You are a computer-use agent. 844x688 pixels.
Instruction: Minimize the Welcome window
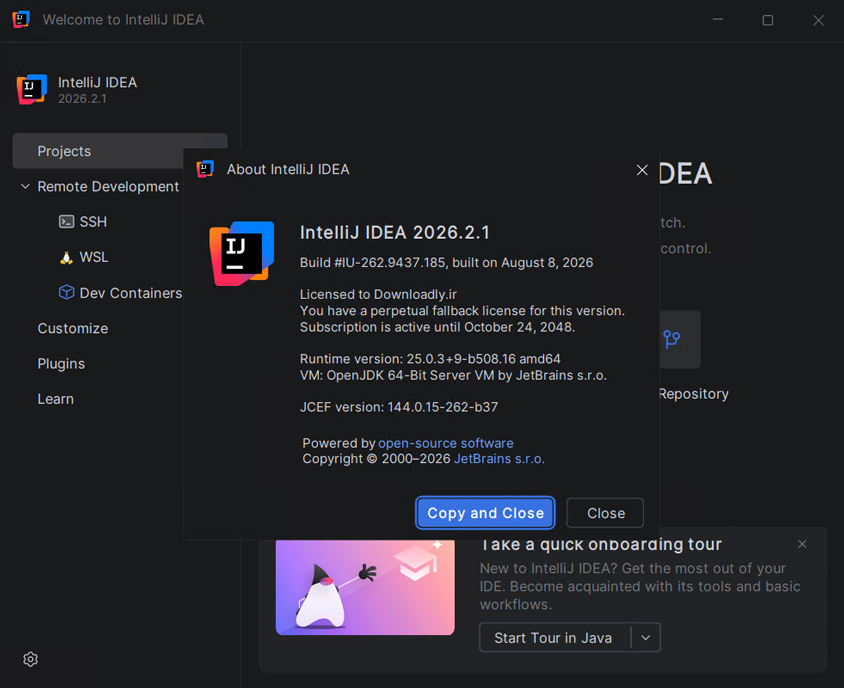tap(718, 20)
